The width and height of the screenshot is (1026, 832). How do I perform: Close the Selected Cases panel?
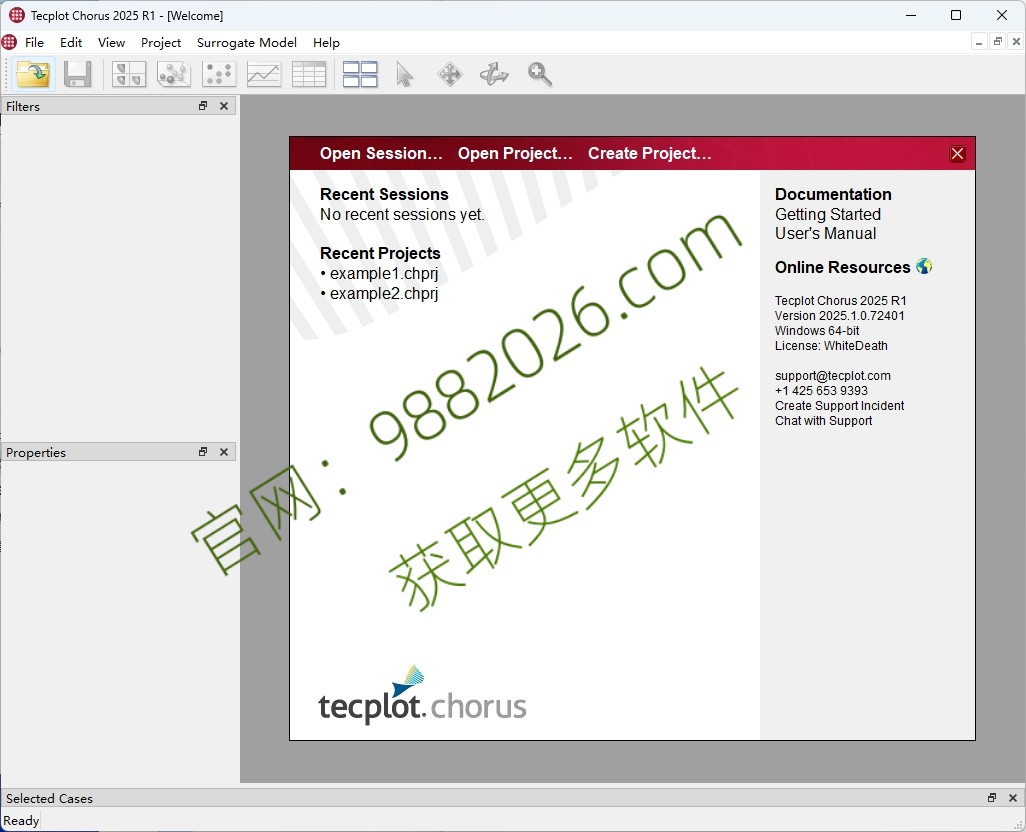click(x=1013, y=798)
